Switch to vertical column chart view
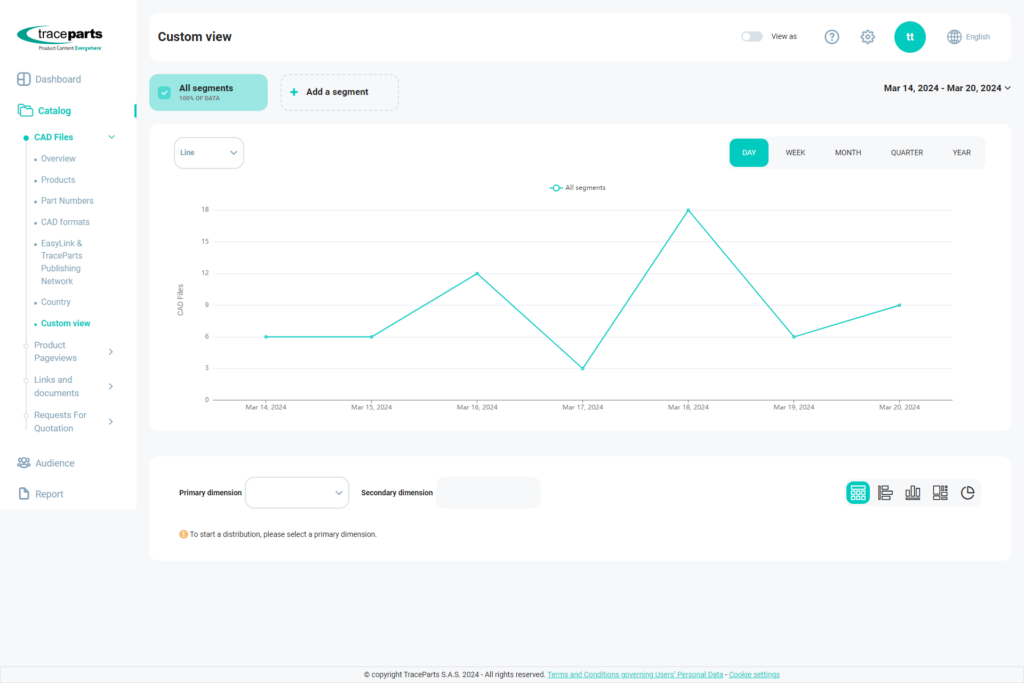The image size is (1024, 683). click(x=912, y=492)
